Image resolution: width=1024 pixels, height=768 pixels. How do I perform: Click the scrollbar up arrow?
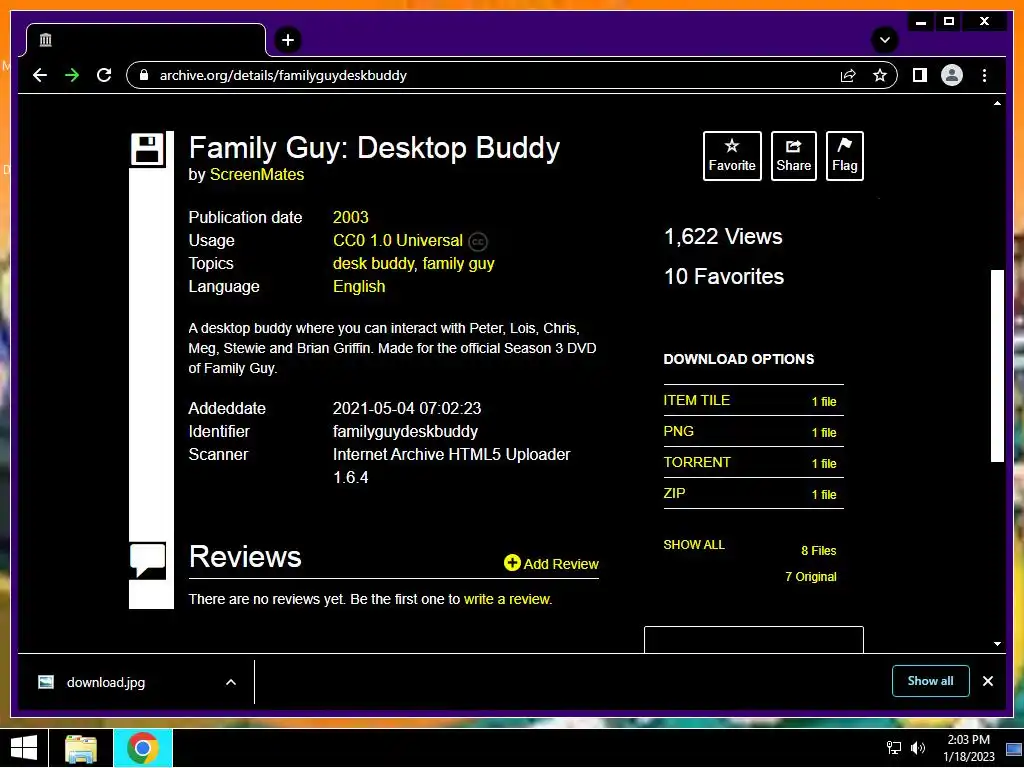[997, 103]
